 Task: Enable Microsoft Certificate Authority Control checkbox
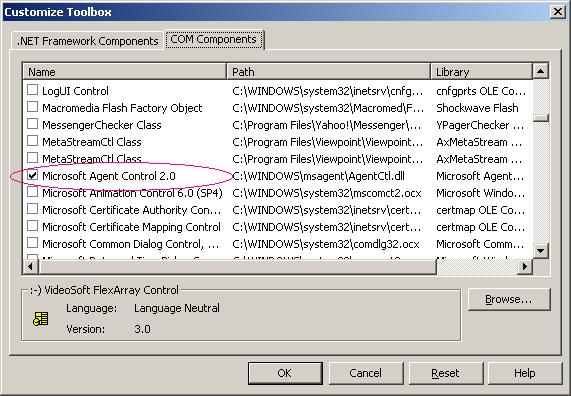click(32, 209)
